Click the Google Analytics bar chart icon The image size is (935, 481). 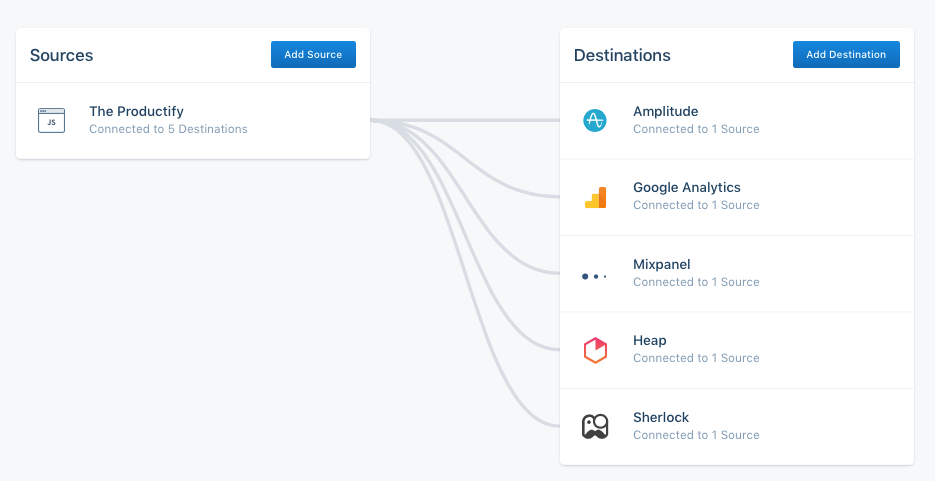595,197
